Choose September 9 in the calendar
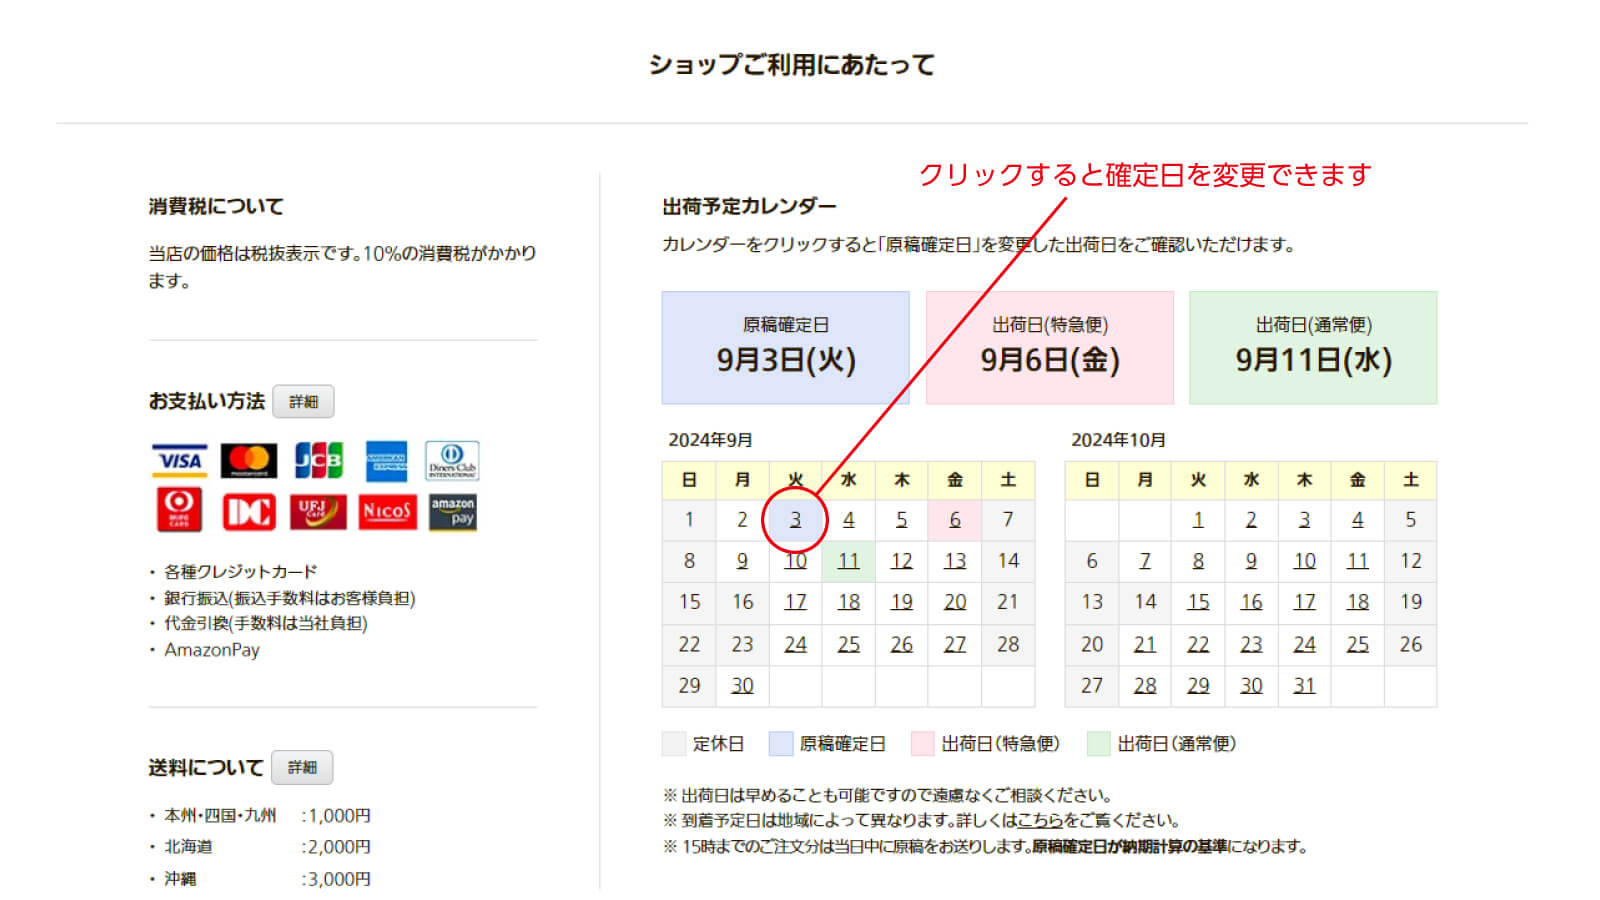Image resolution: width=1600 pixels, height=900 pixels. [x=742, y=561]
